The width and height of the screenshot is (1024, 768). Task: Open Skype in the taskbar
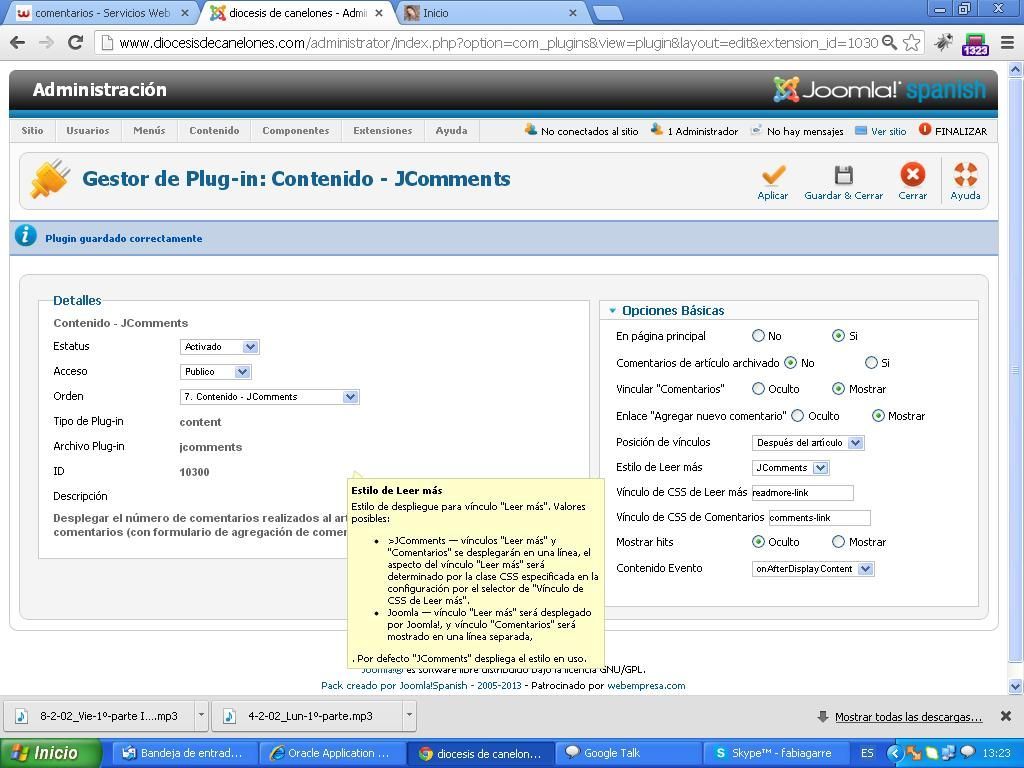click(x=776, y=753)
